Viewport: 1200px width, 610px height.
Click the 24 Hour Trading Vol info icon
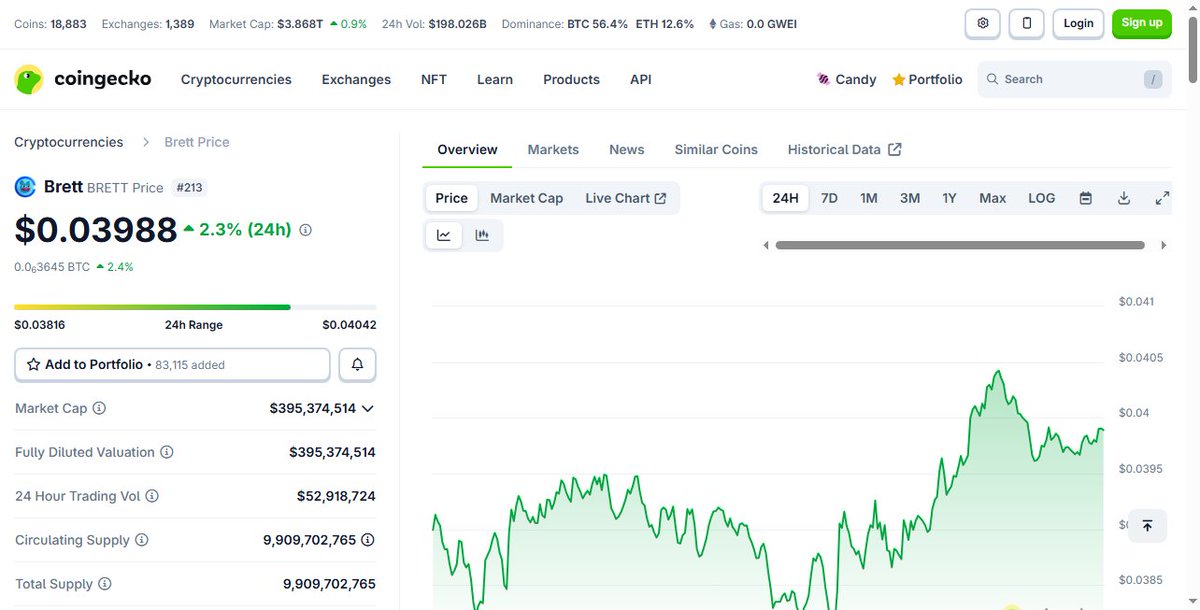tap(152, 496)
